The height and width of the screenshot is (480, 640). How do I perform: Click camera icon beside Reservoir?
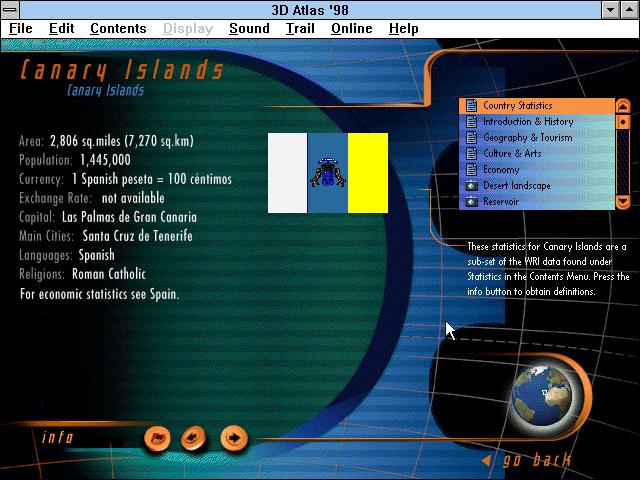click(471, 202)
